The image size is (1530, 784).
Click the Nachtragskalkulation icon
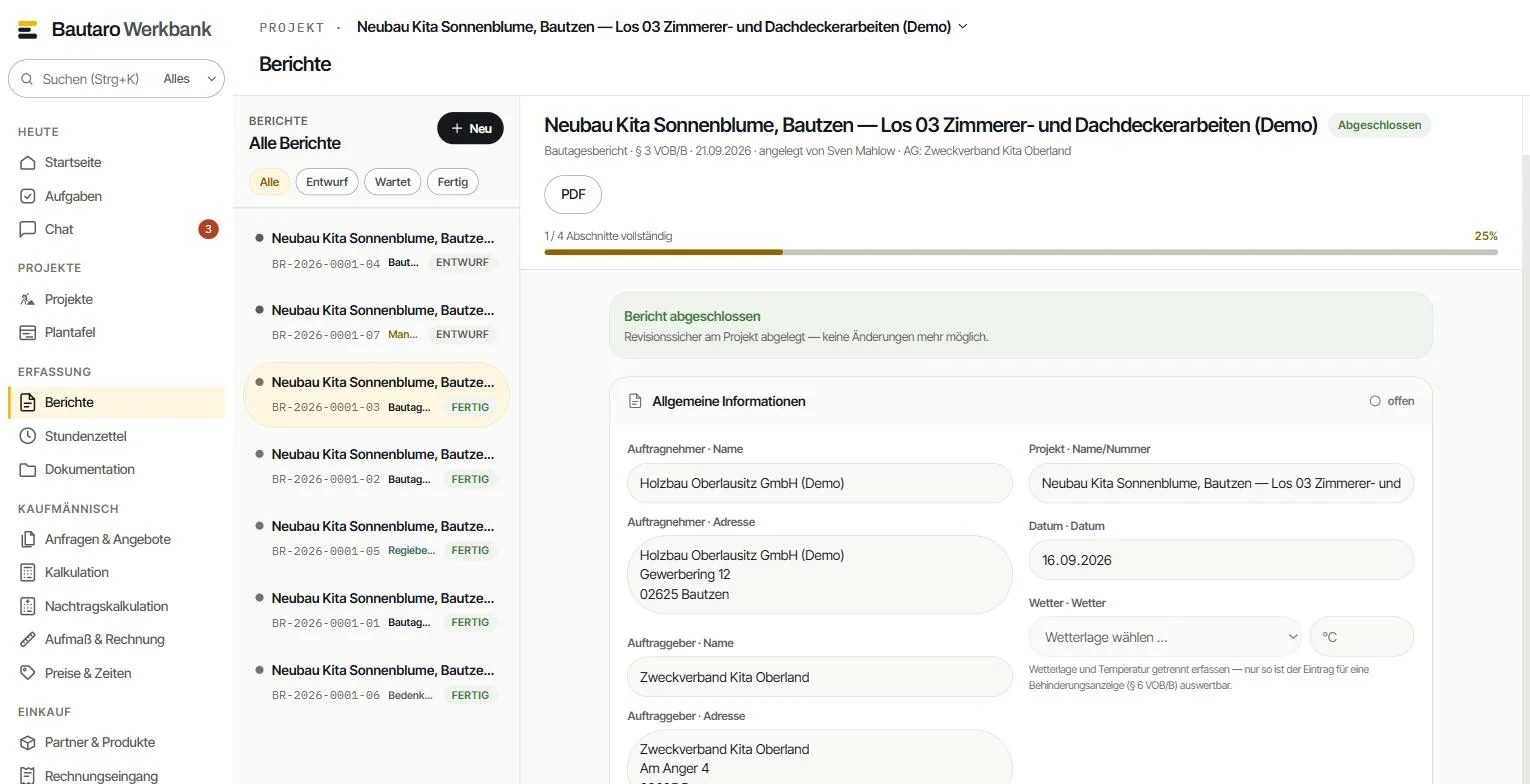pos(28,606)
